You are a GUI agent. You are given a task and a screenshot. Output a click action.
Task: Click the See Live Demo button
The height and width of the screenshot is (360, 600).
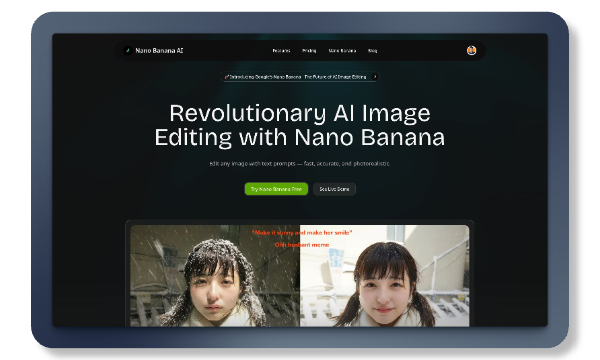point(334,189)
